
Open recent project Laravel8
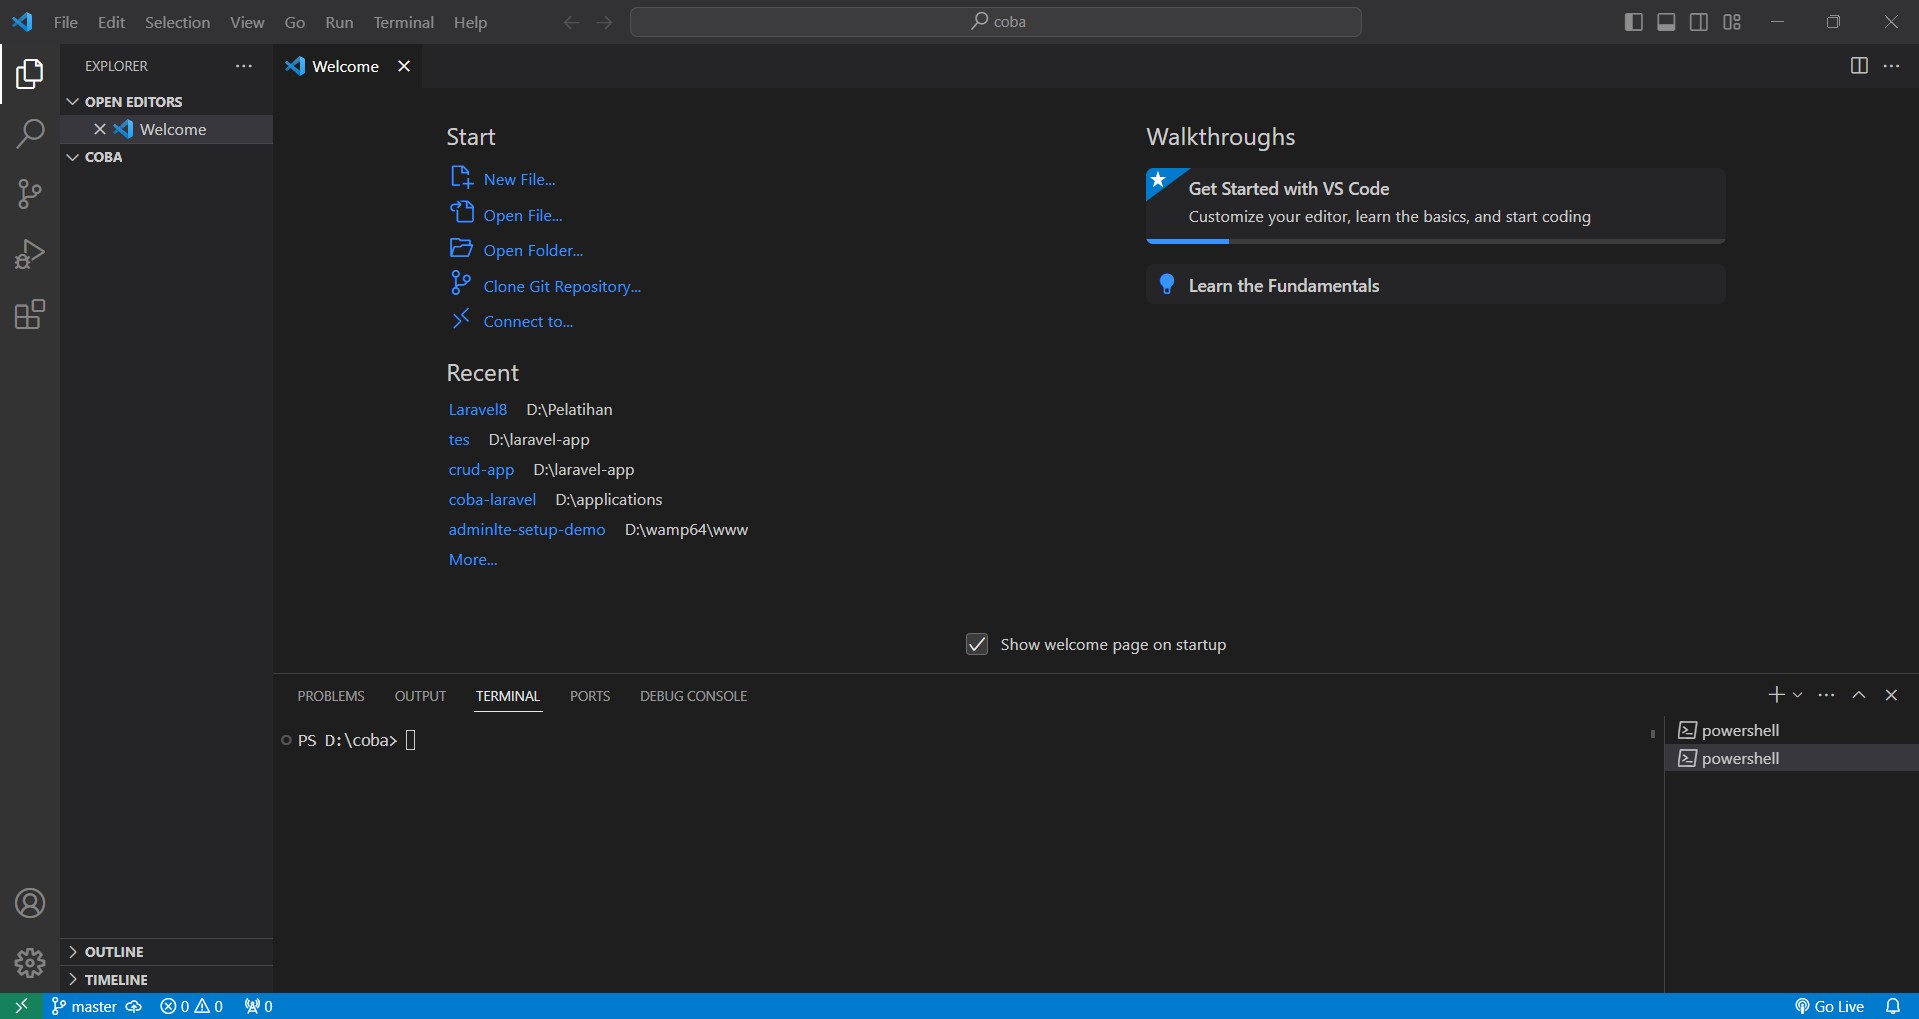pos(478,409)
